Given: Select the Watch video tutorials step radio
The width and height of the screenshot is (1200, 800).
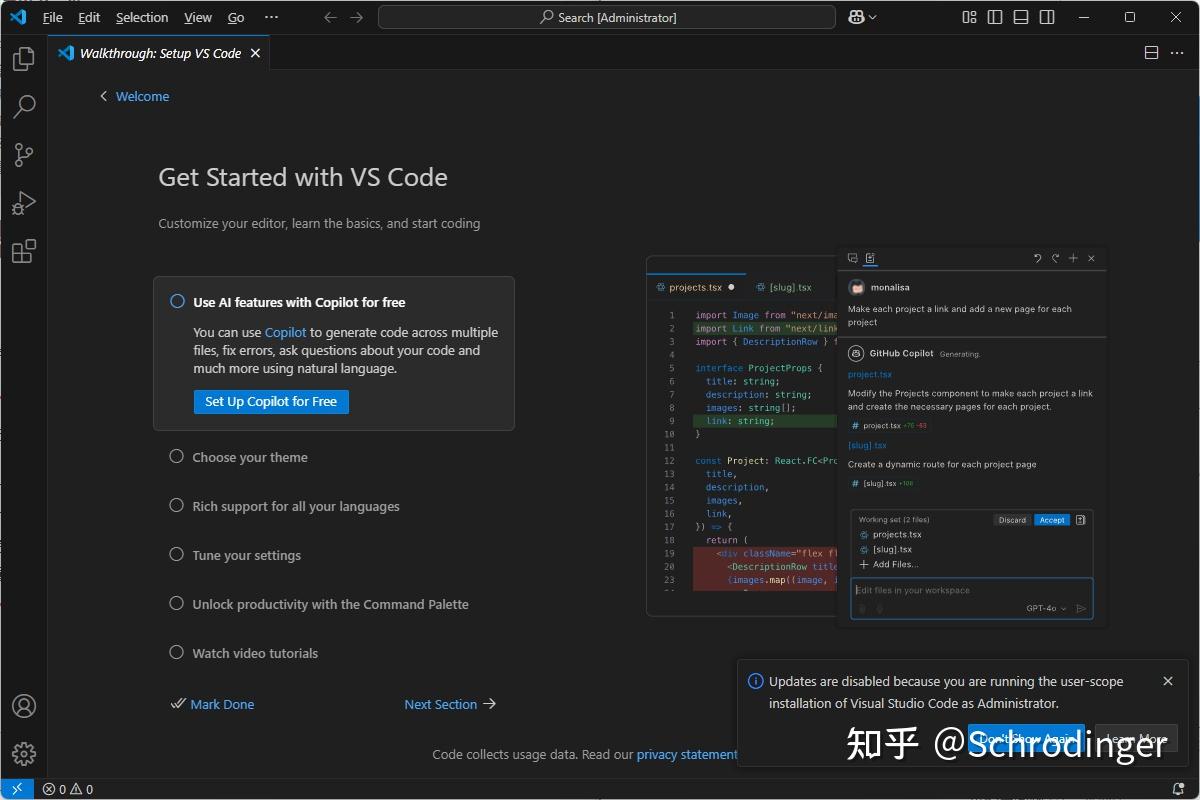Looking at the screenshot, I should pos(175,652).
